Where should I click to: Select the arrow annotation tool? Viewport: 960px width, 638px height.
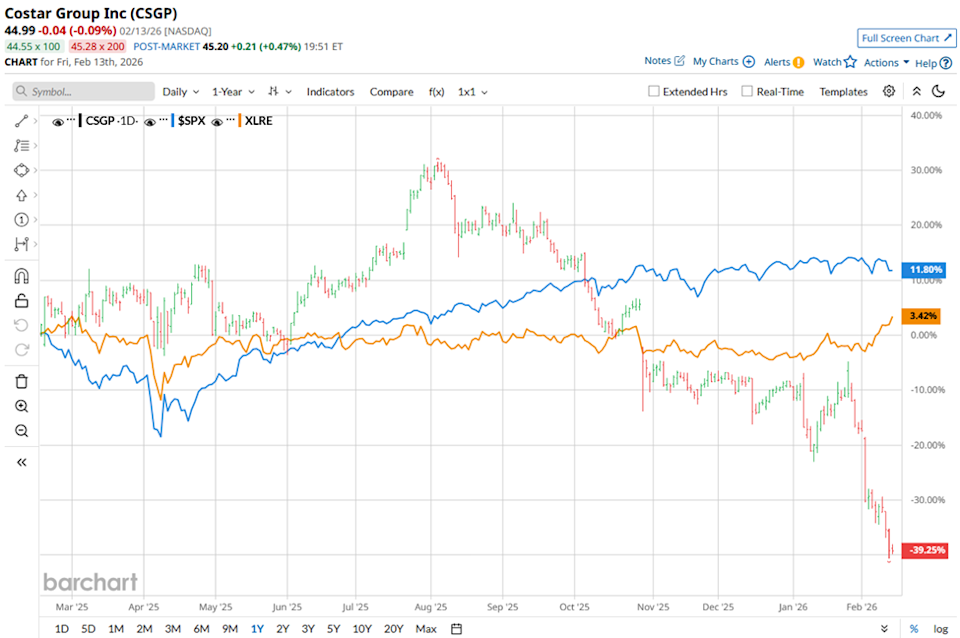(x=22, y=195)
